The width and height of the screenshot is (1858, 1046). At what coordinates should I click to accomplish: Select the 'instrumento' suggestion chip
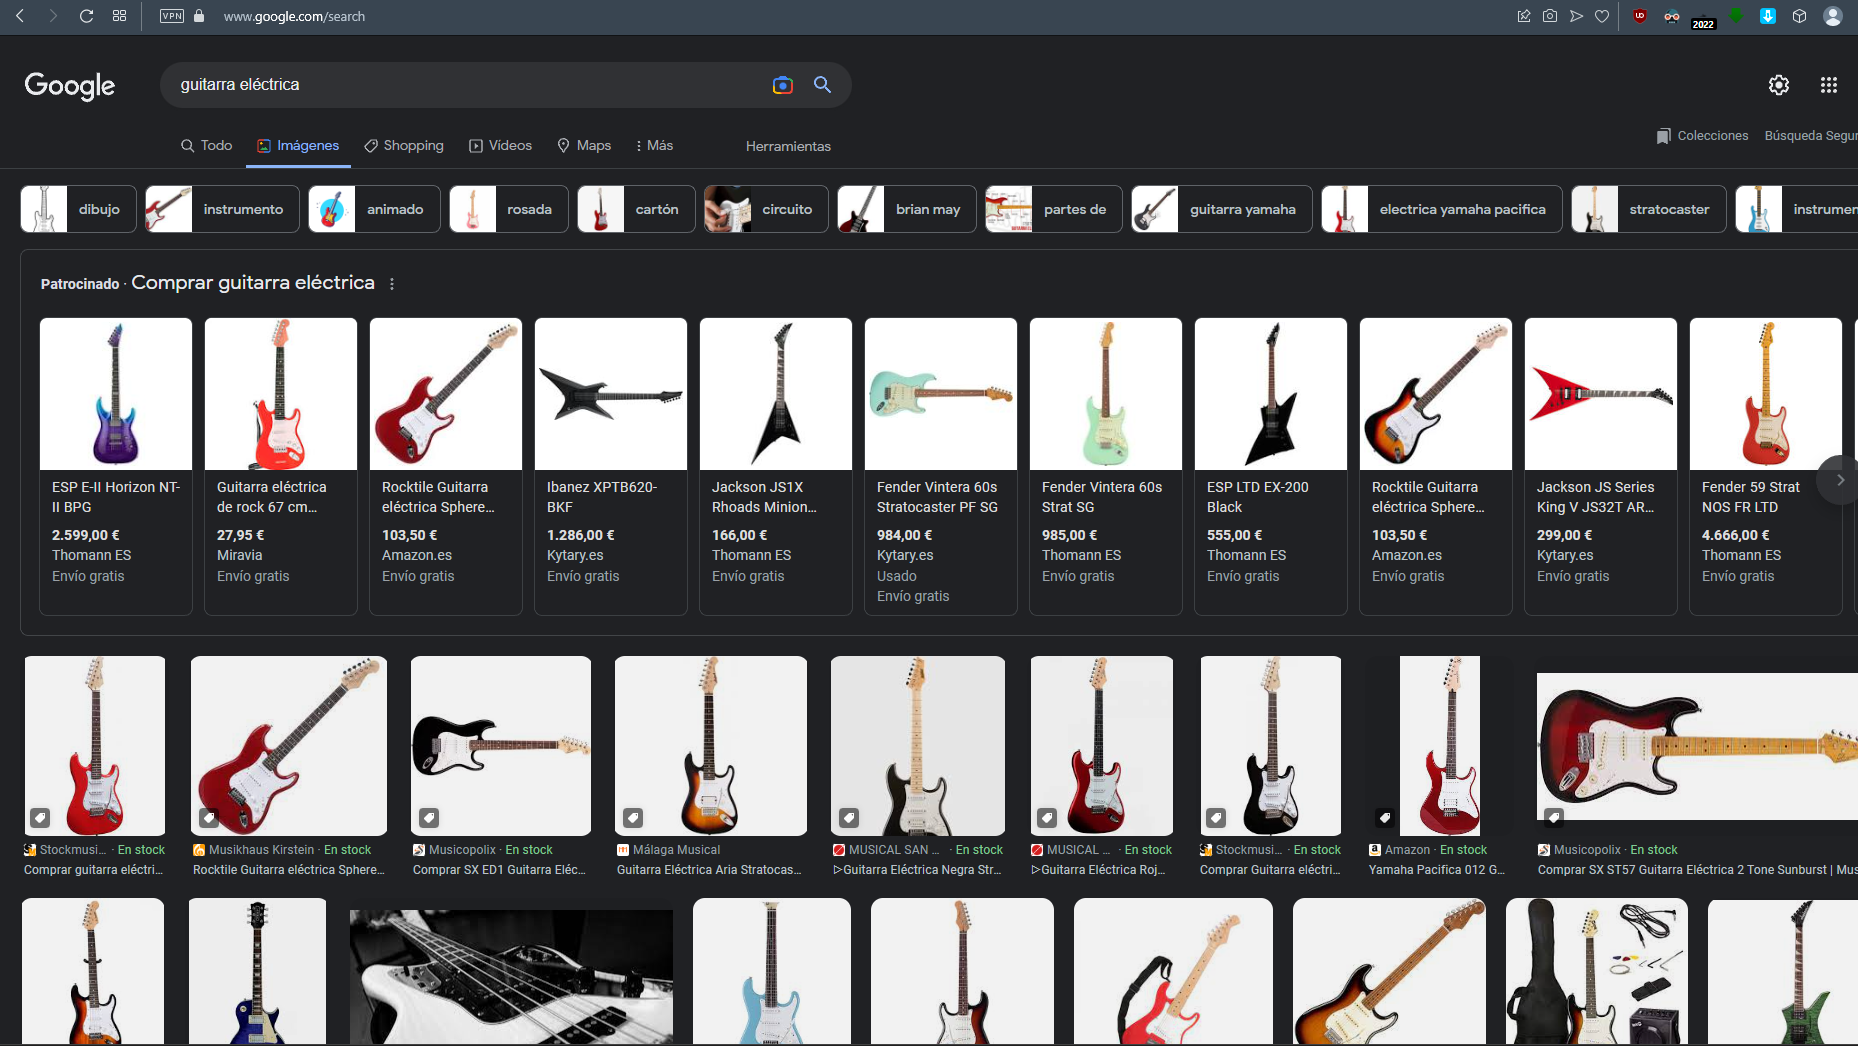tap(222, 209)
